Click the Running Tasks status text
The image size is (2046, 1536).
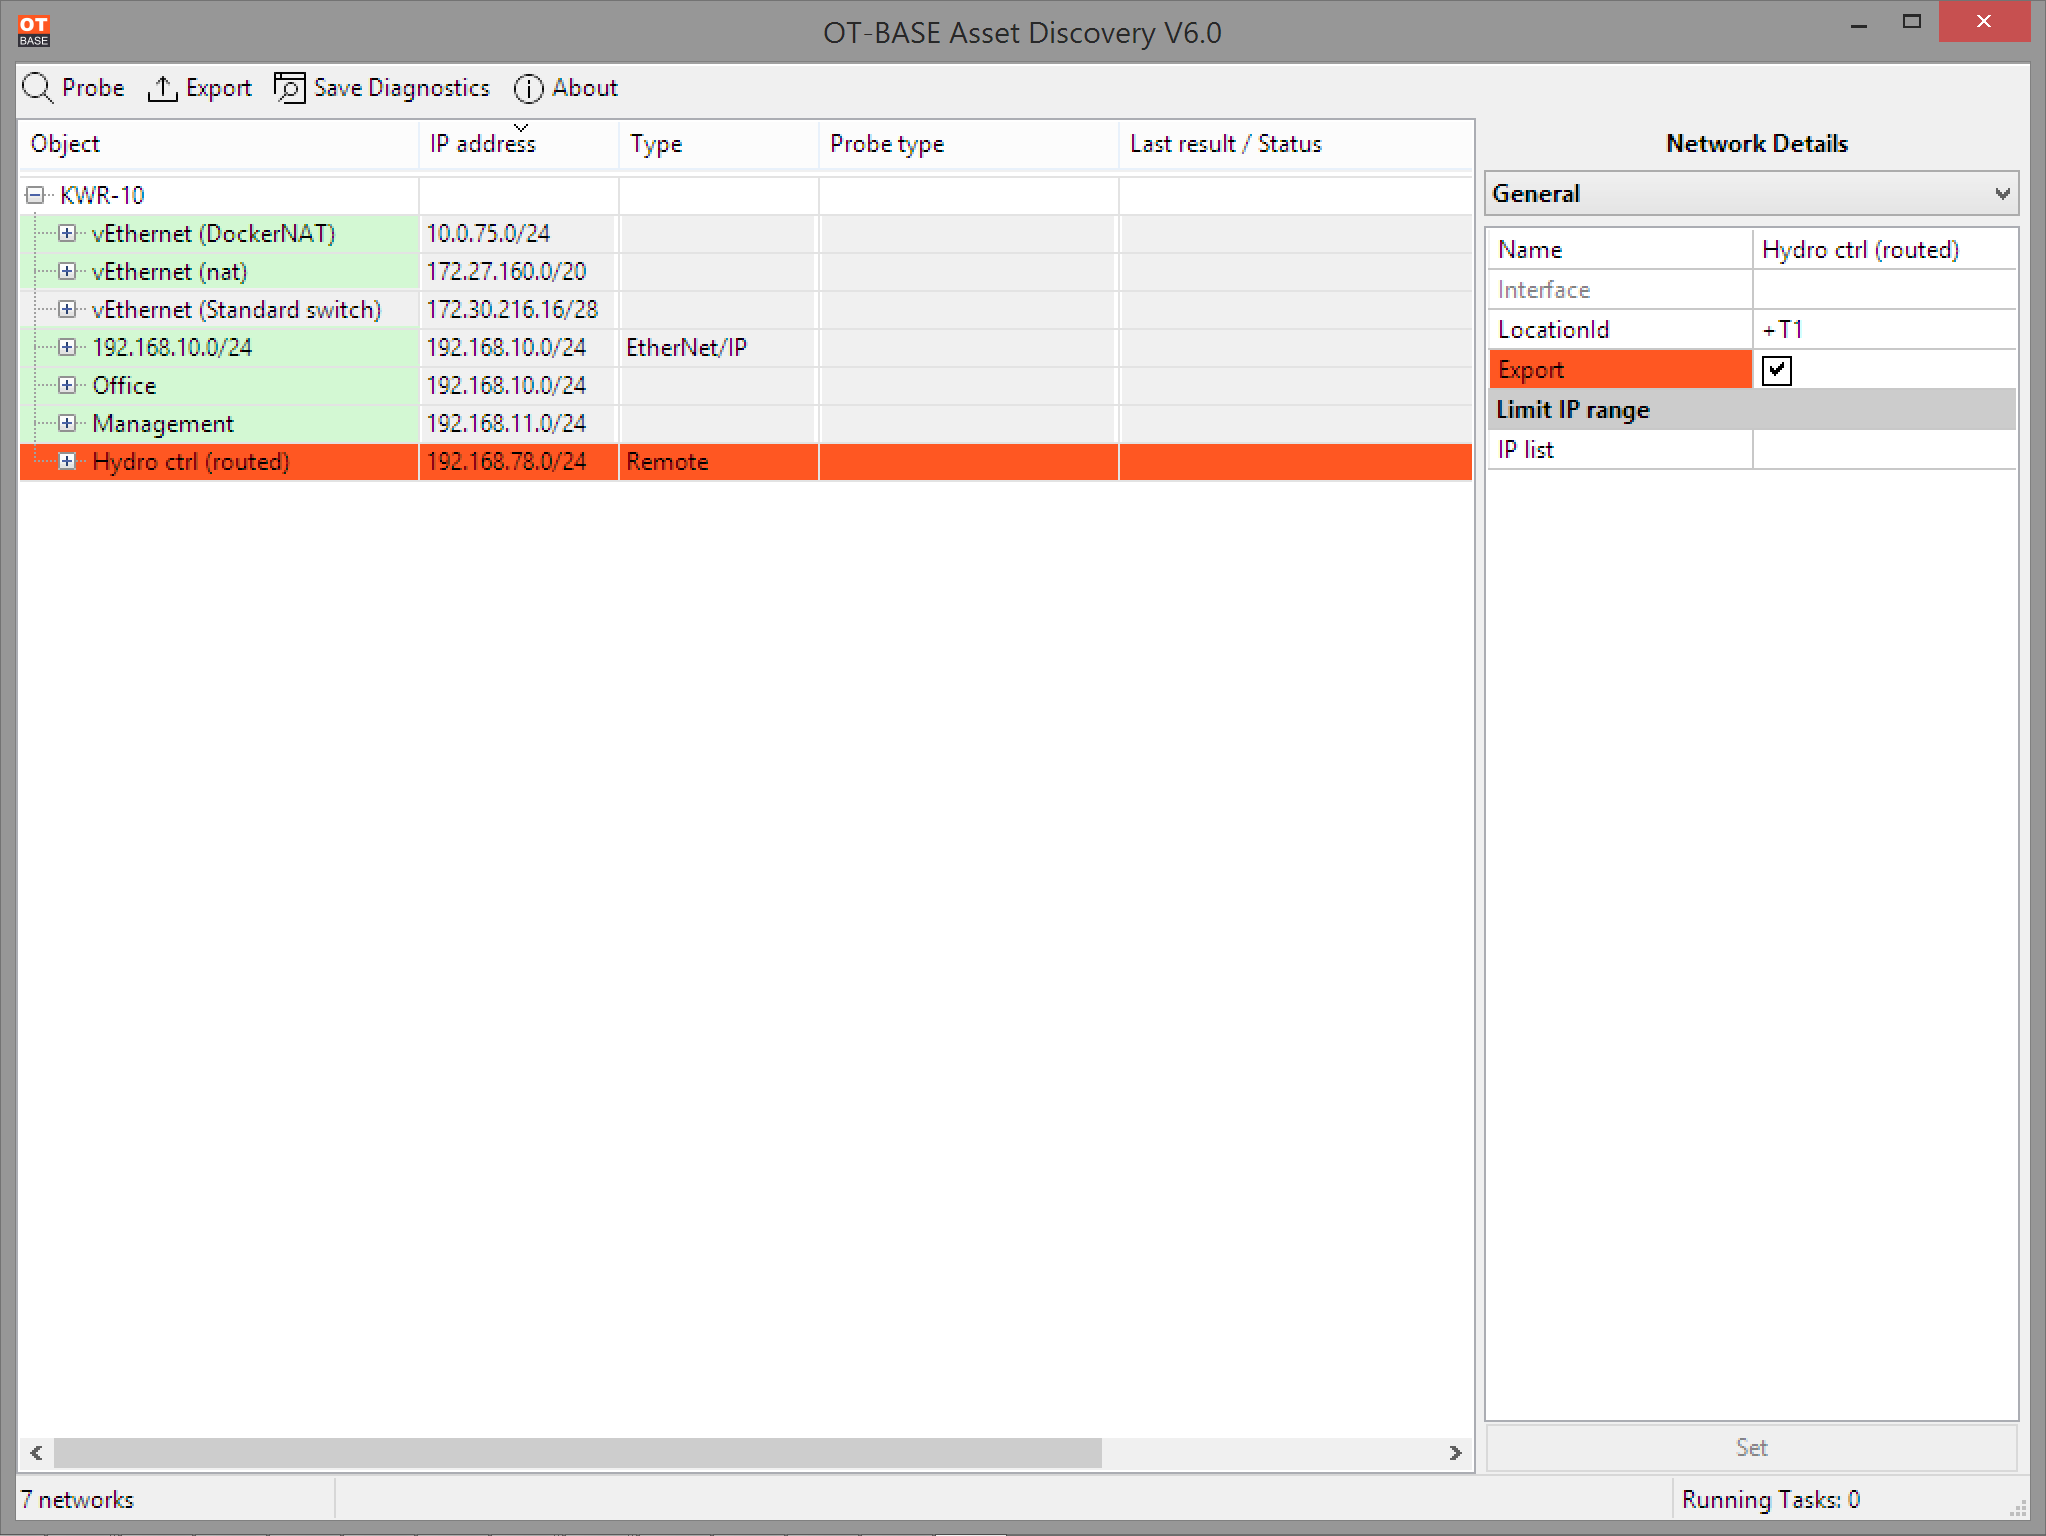(x=1770, y=1499)
